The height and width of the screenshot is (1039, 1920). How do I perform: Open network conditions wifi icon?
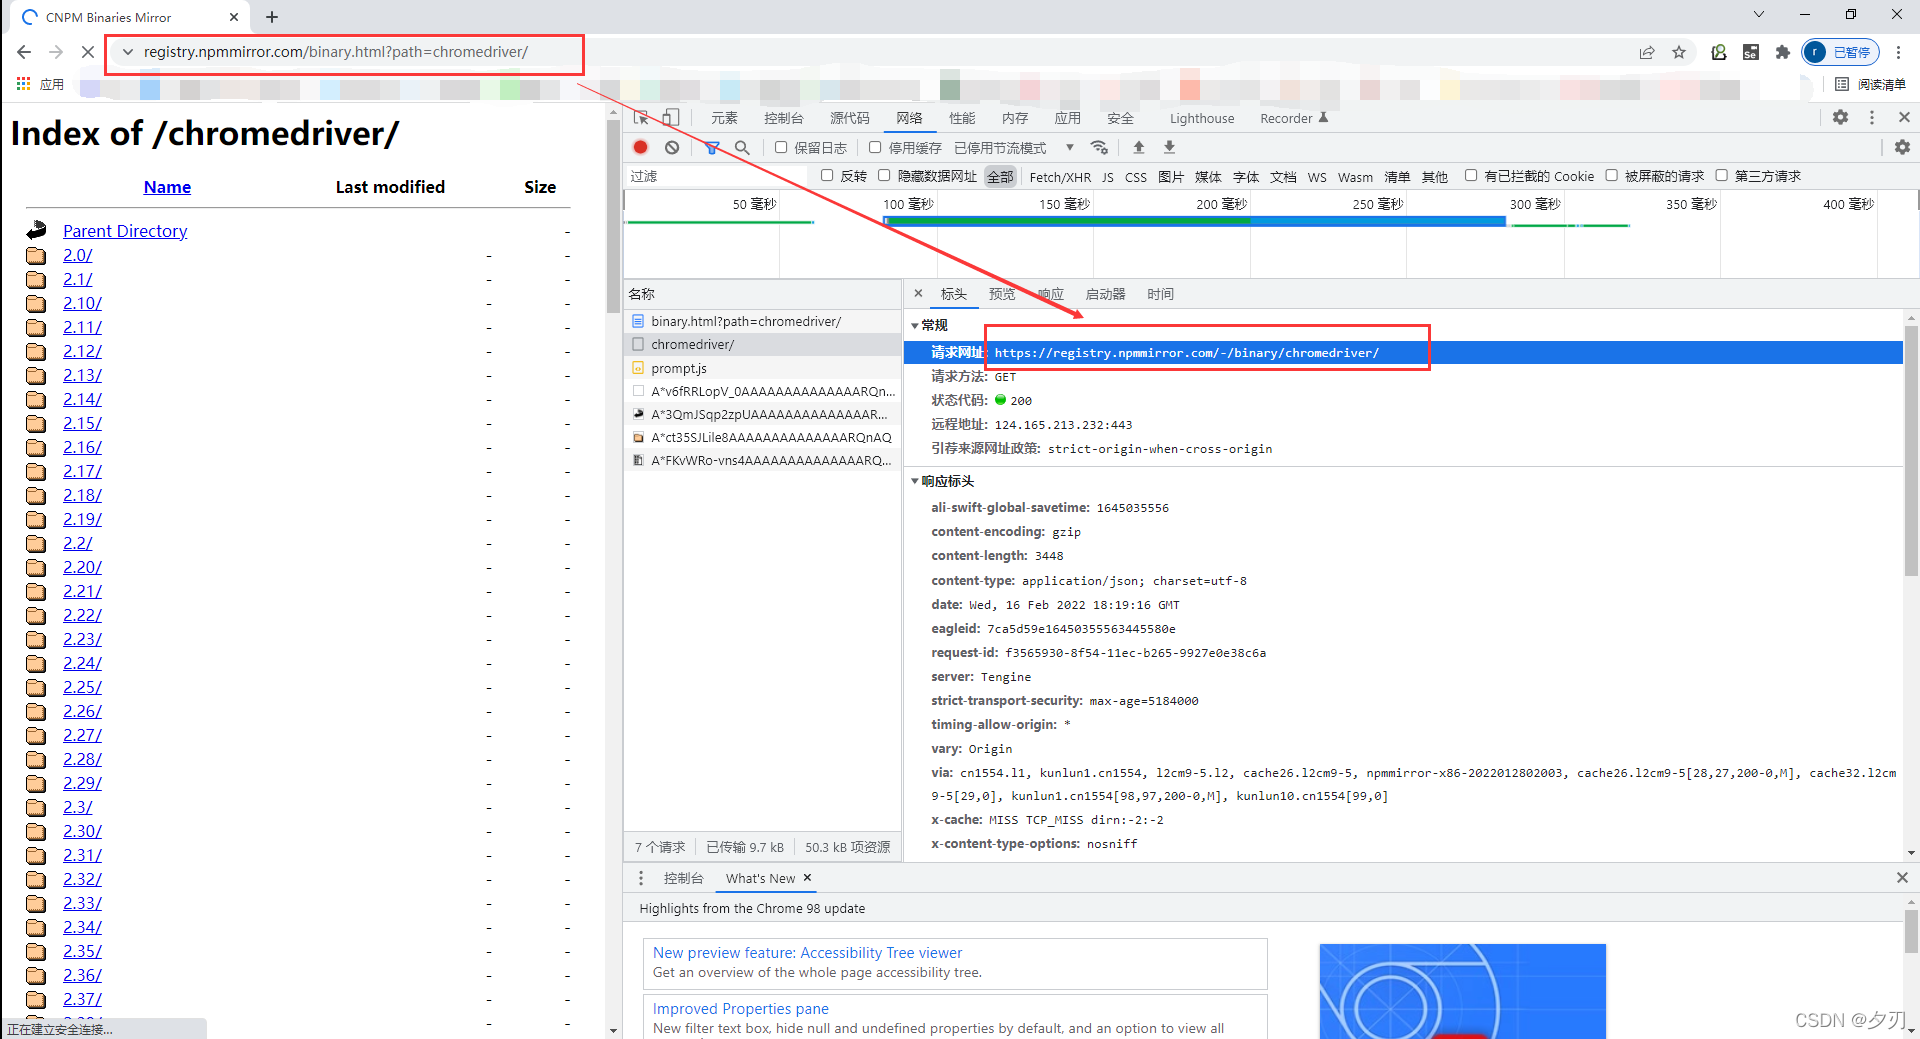click(x=1099, y=147)
